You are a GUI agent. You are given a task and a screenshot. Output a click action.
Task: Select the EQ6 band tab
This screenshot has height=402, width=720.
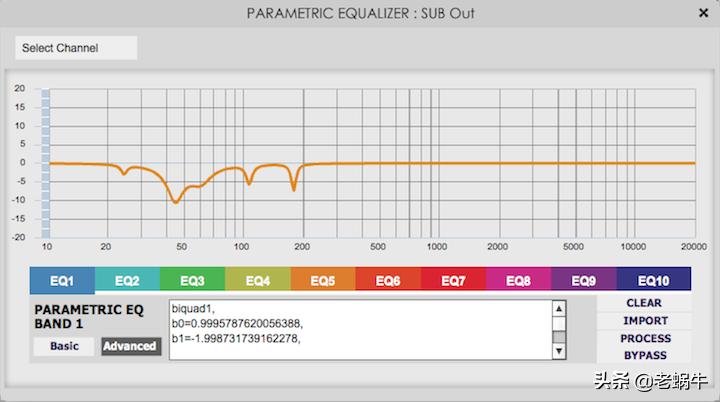point(388,279)
